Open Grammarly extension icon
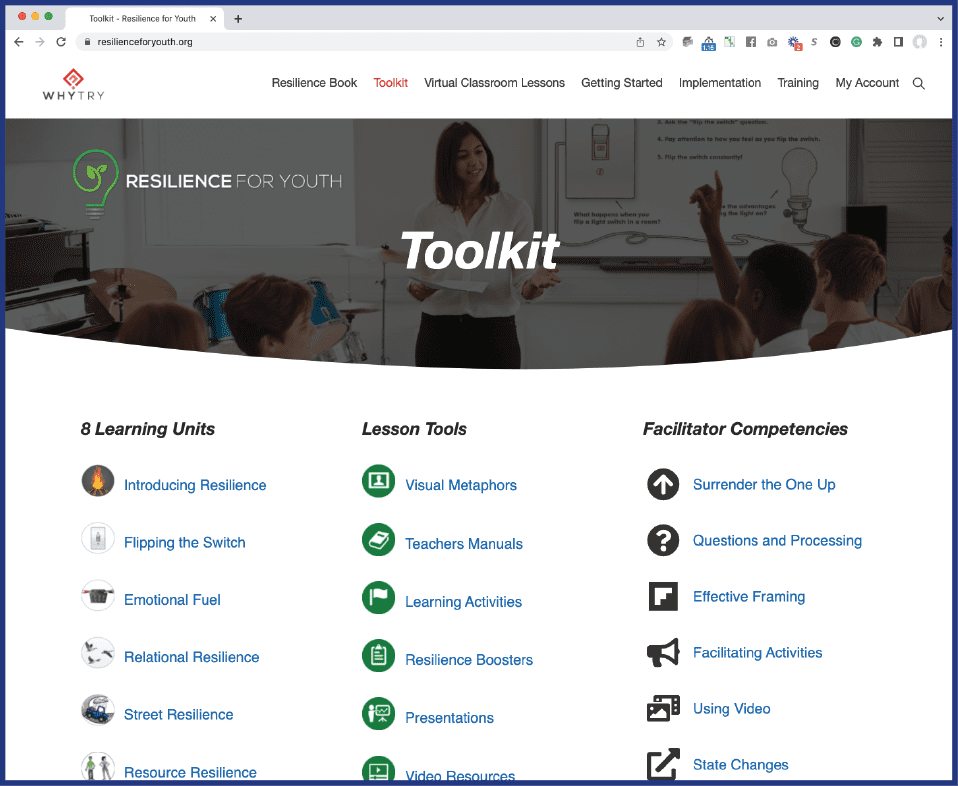This screenshot has width=958, height=786. pyautogui.click(x=857, y=42)
